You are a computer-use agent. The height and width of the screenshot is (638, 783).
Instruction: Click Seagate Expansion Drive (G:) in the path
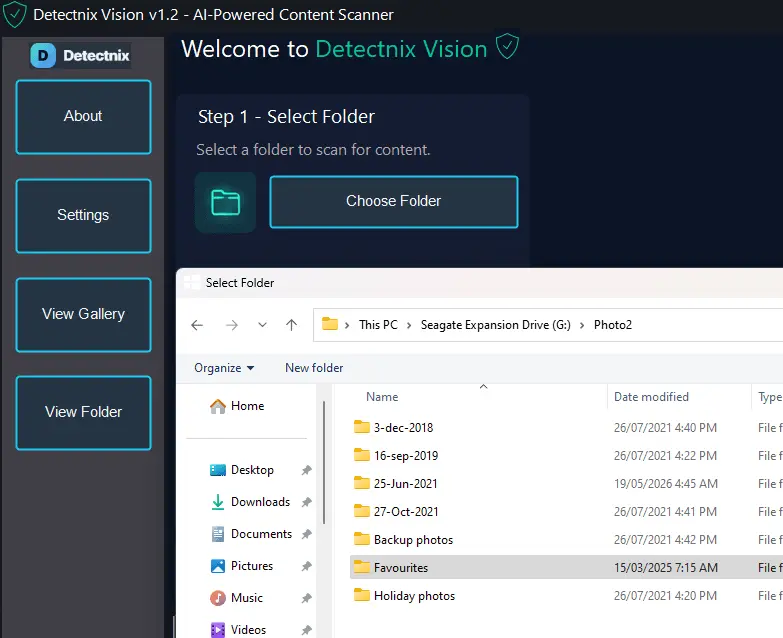[495, 325]
